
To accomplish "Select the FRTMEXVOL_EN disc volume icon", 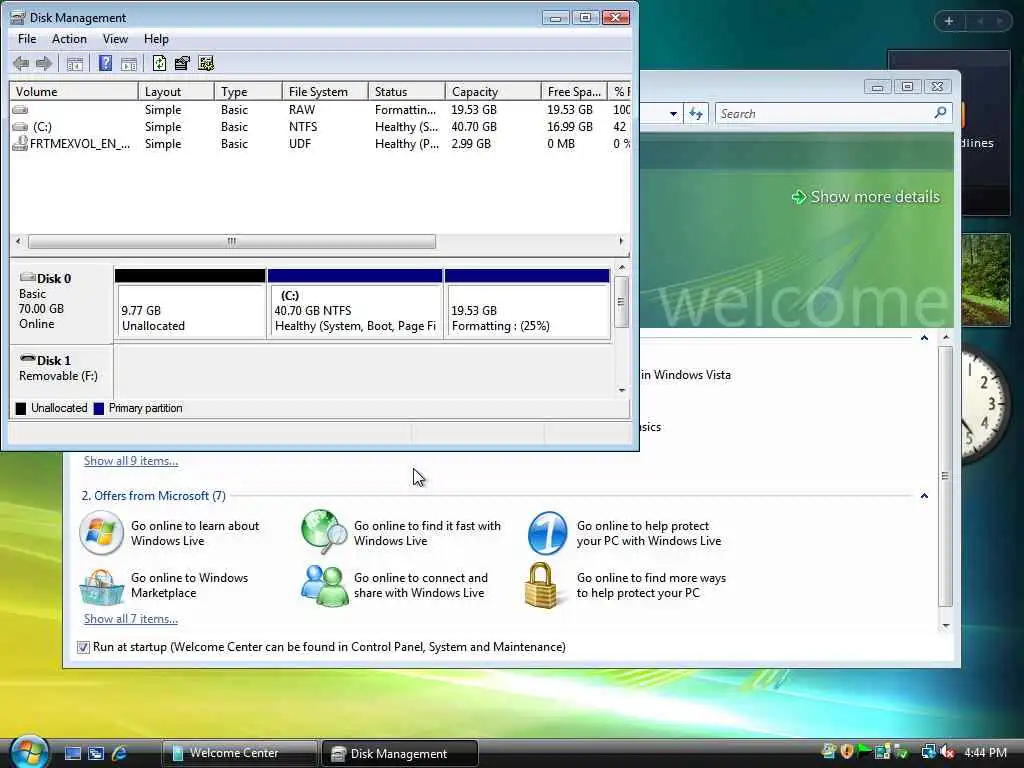I will pyautogui.click(x=20, y=144).
